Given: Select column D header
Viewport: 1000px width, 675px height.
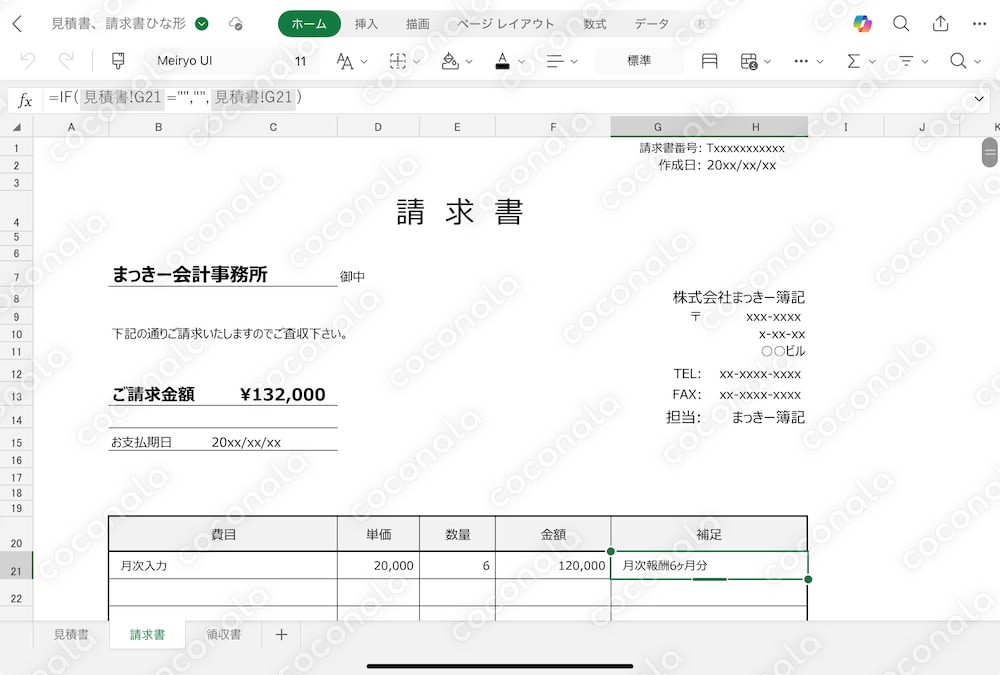Looking at the screenshot, I should (x=378, y=127).
